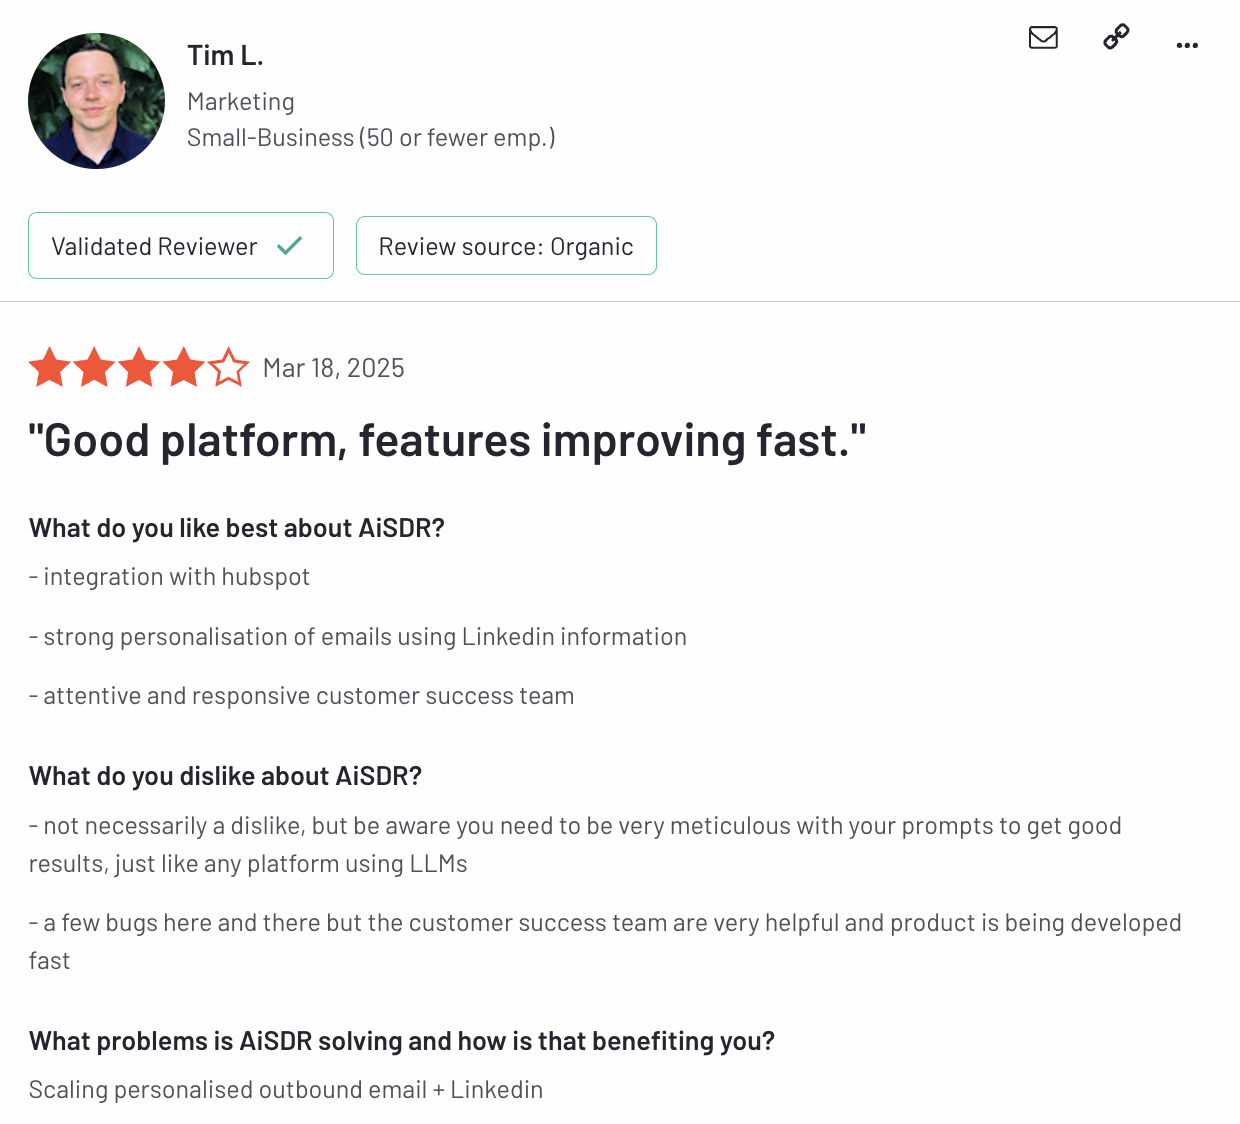Copy review link via chain icon
The width and height of the screenshot is (1240, 1124).
[1116, 37]
